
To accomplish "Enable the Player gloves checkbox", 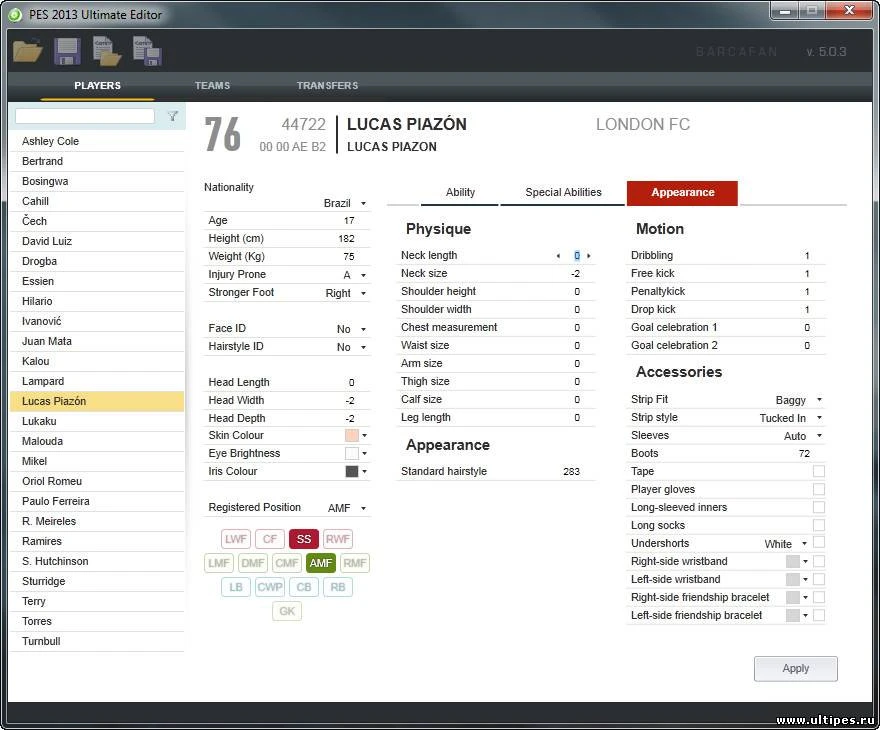I will [817, 489].
